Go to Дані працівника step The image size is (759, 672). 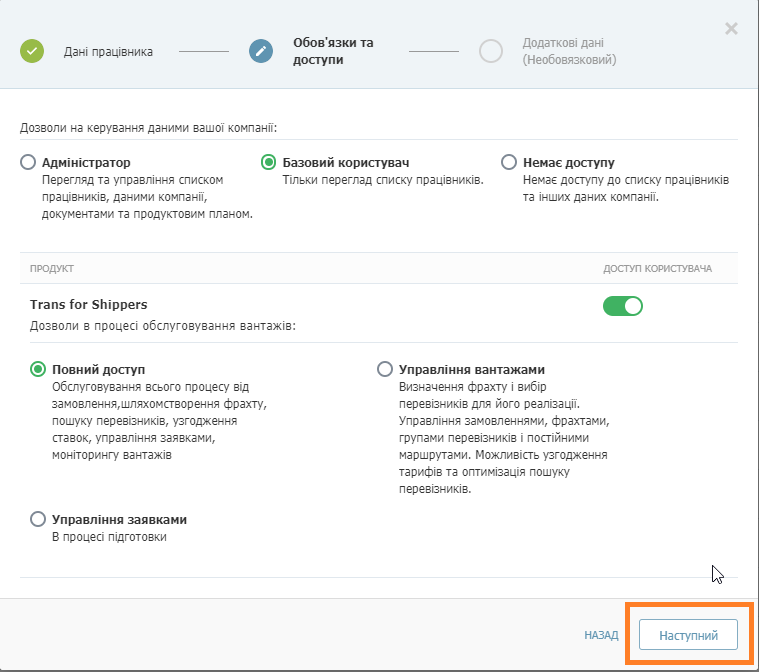(108, 52)
